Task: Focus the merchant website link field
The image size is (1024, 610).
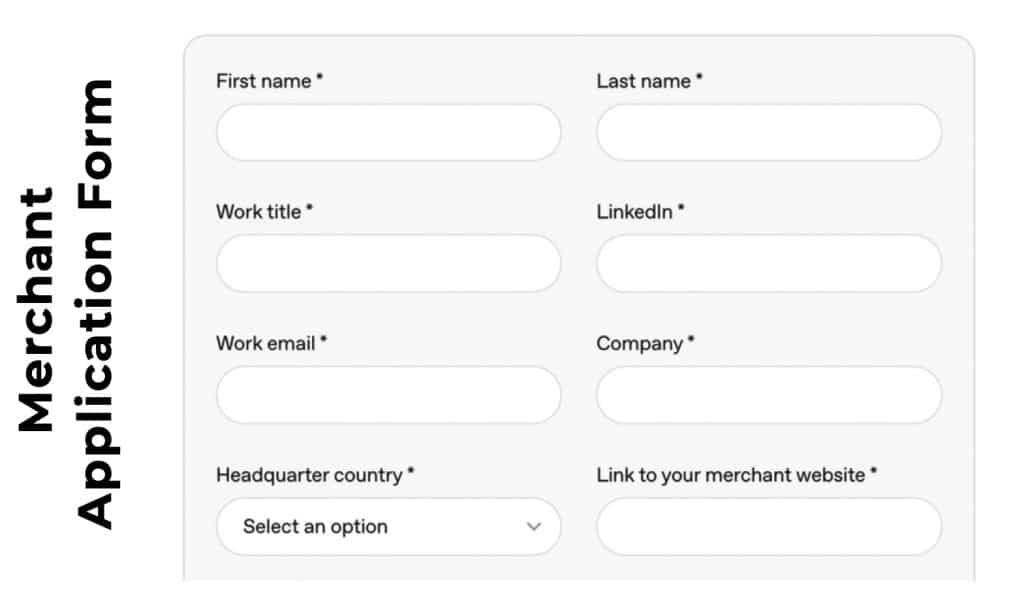Action: [x=768, y=527]
